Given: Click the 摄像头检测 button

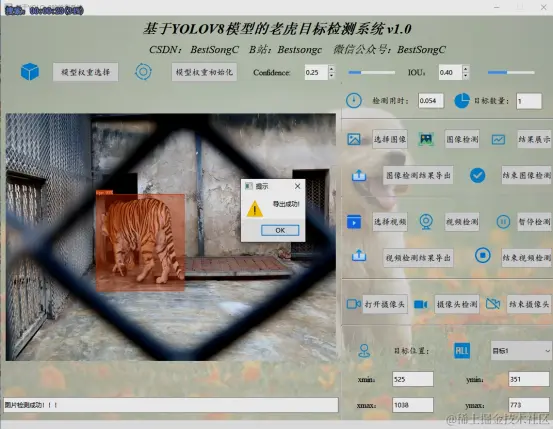Looking at the screenshot, I should (457, 304).
